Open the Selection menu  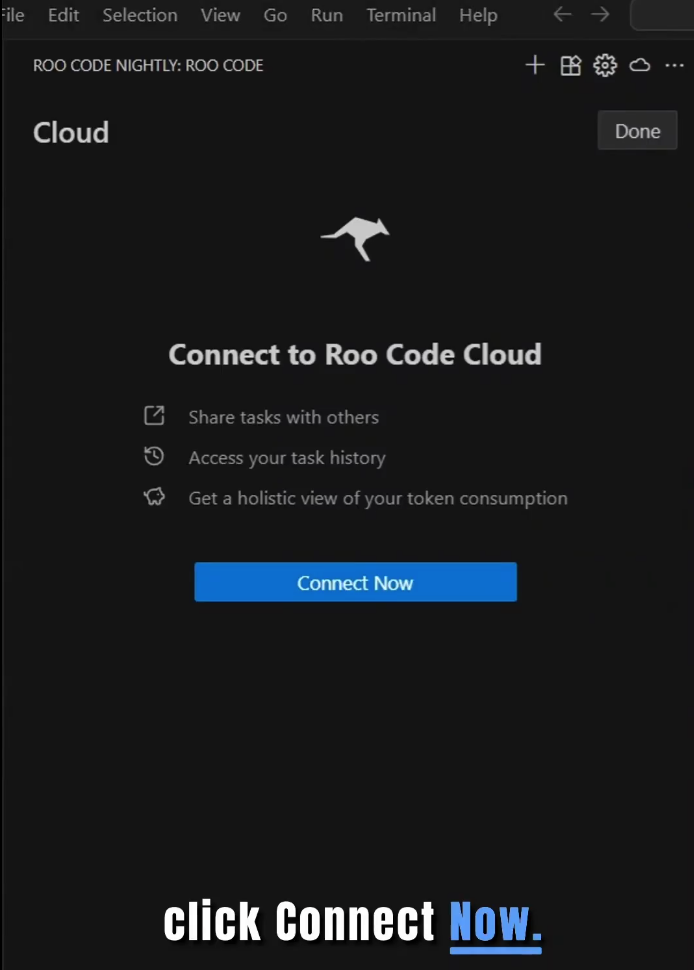click(x=139, y=15)
